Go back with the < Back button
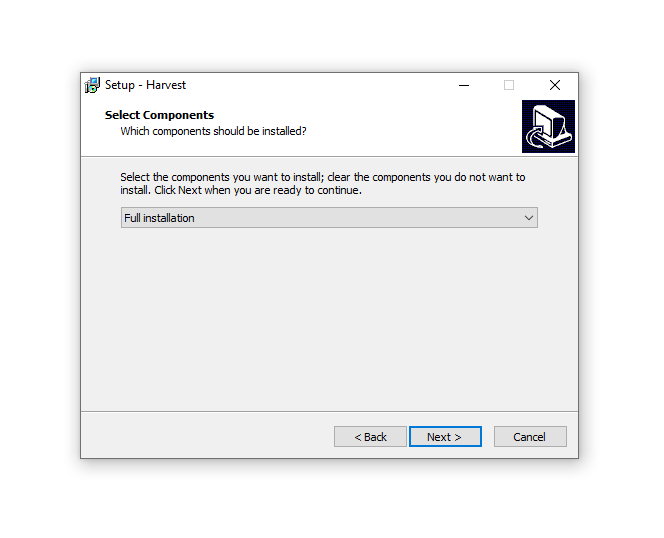Screen dimensions: 664x538 tap(370, 437)
